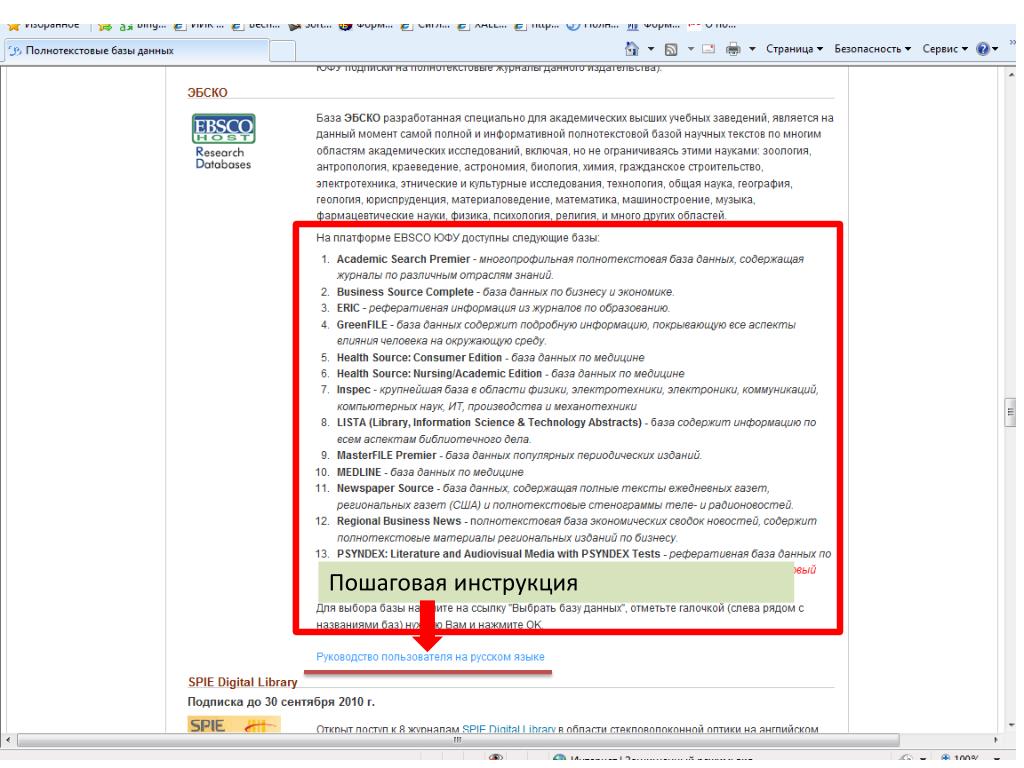Select the Полнотекстовые базы данных tab
The height and width of the screenshot is (768, 1024).
[x=136, y=51]
